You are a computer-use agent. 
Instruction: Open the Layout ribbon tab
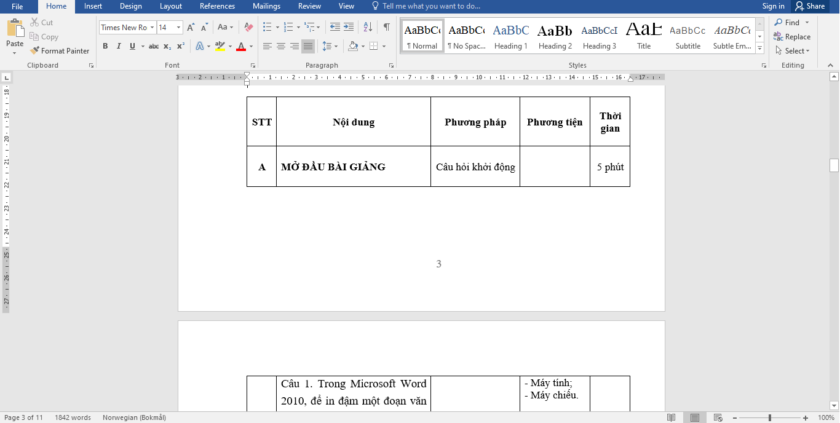pyautogui.click(x=171, y=6)
